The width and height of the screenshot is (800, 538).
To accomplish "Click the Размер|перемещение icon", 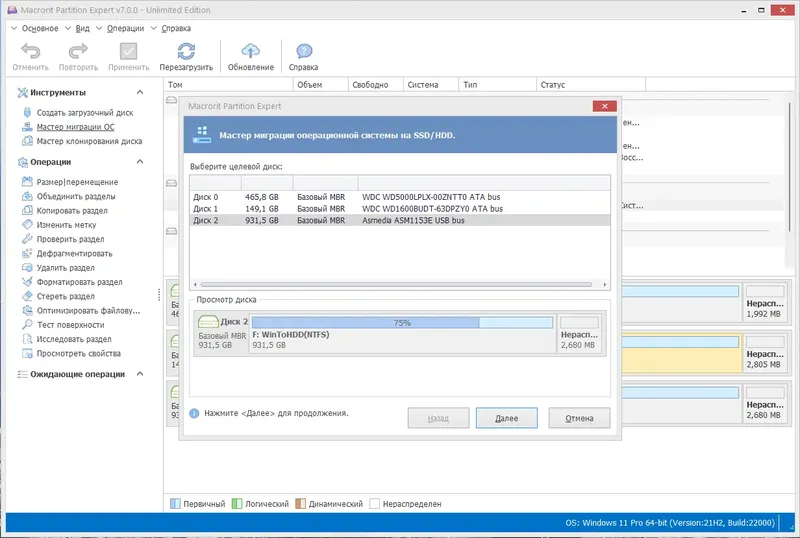I will [x=28, y=182].
